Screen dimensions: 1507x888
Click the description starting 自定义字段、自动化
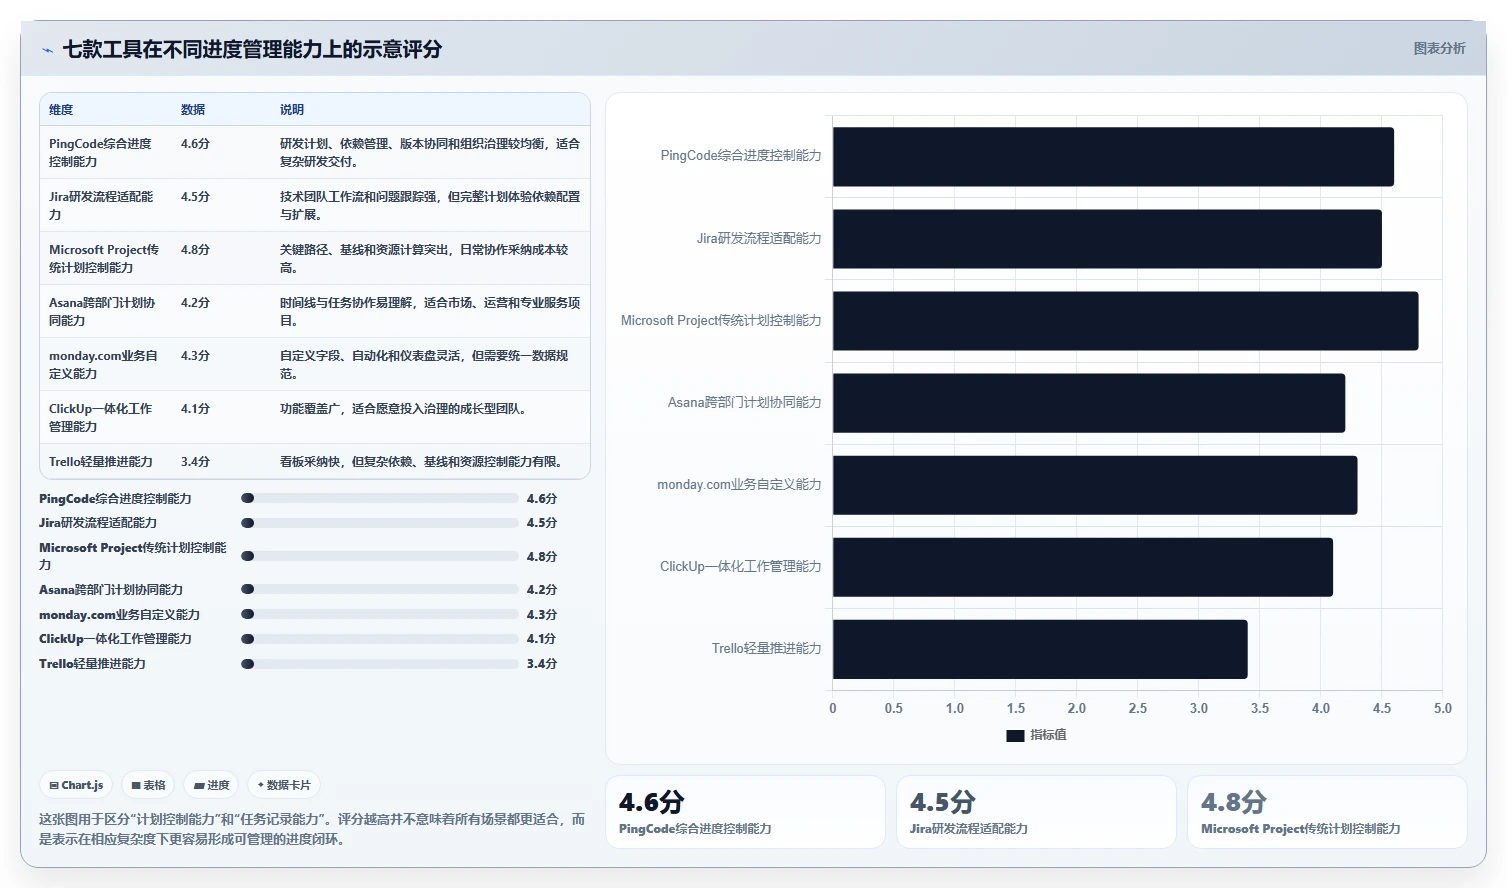click(x=425, y=364)
